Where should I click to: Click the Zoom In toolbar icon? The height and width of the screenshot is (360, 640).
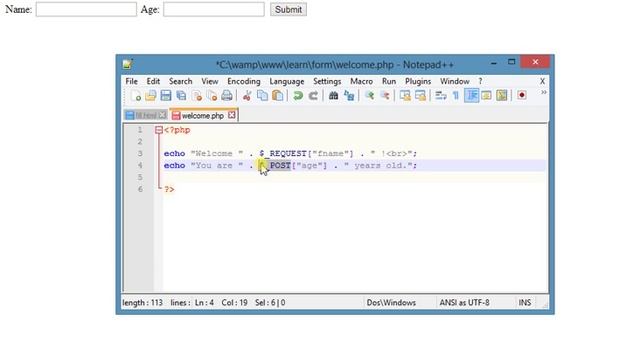(x=369, y=96)
